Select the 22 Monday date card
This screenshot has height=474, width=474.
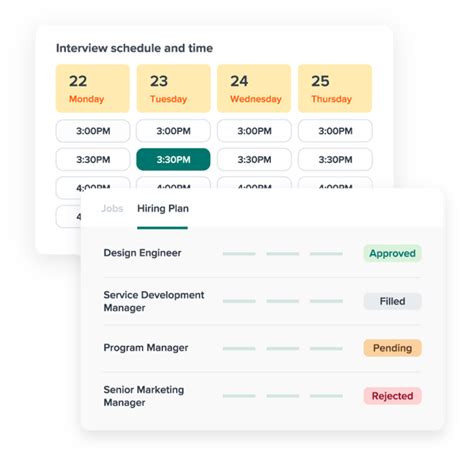click(x=93, y=88)
